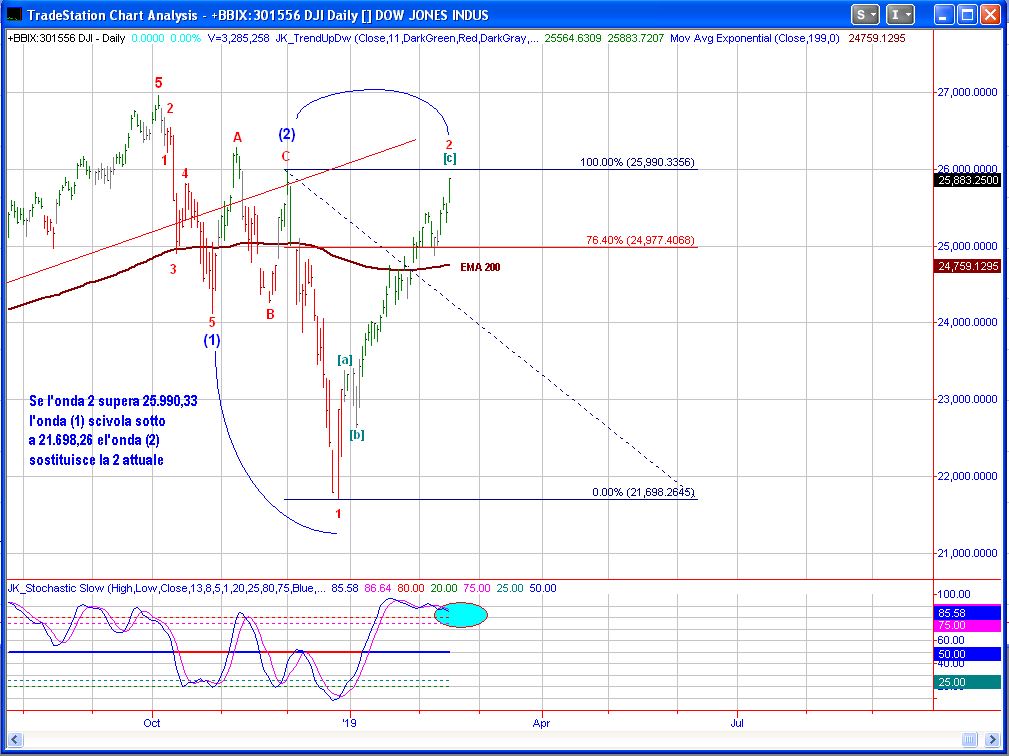Image resolution: width=1009 pixels, height=756 pixels.
Task: Click the "'19" date axis label
Action: tap(349, 723)
